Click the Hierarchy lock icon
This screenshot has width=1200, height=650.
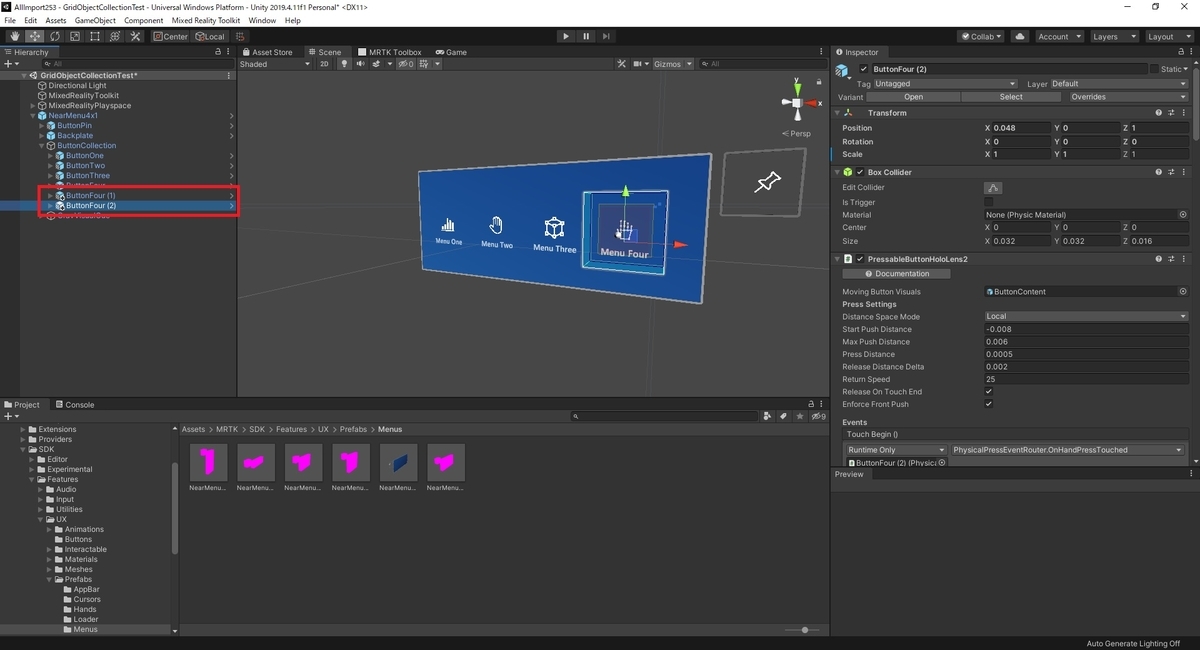218,52
